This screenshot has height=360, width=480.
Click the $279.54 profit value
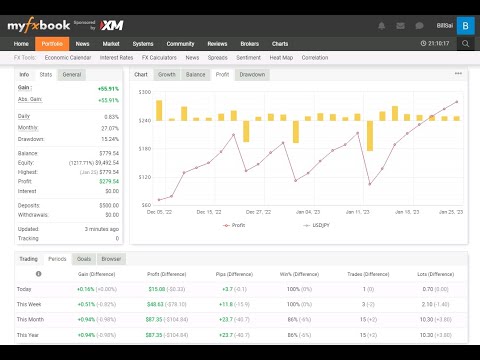click(109, 181)
